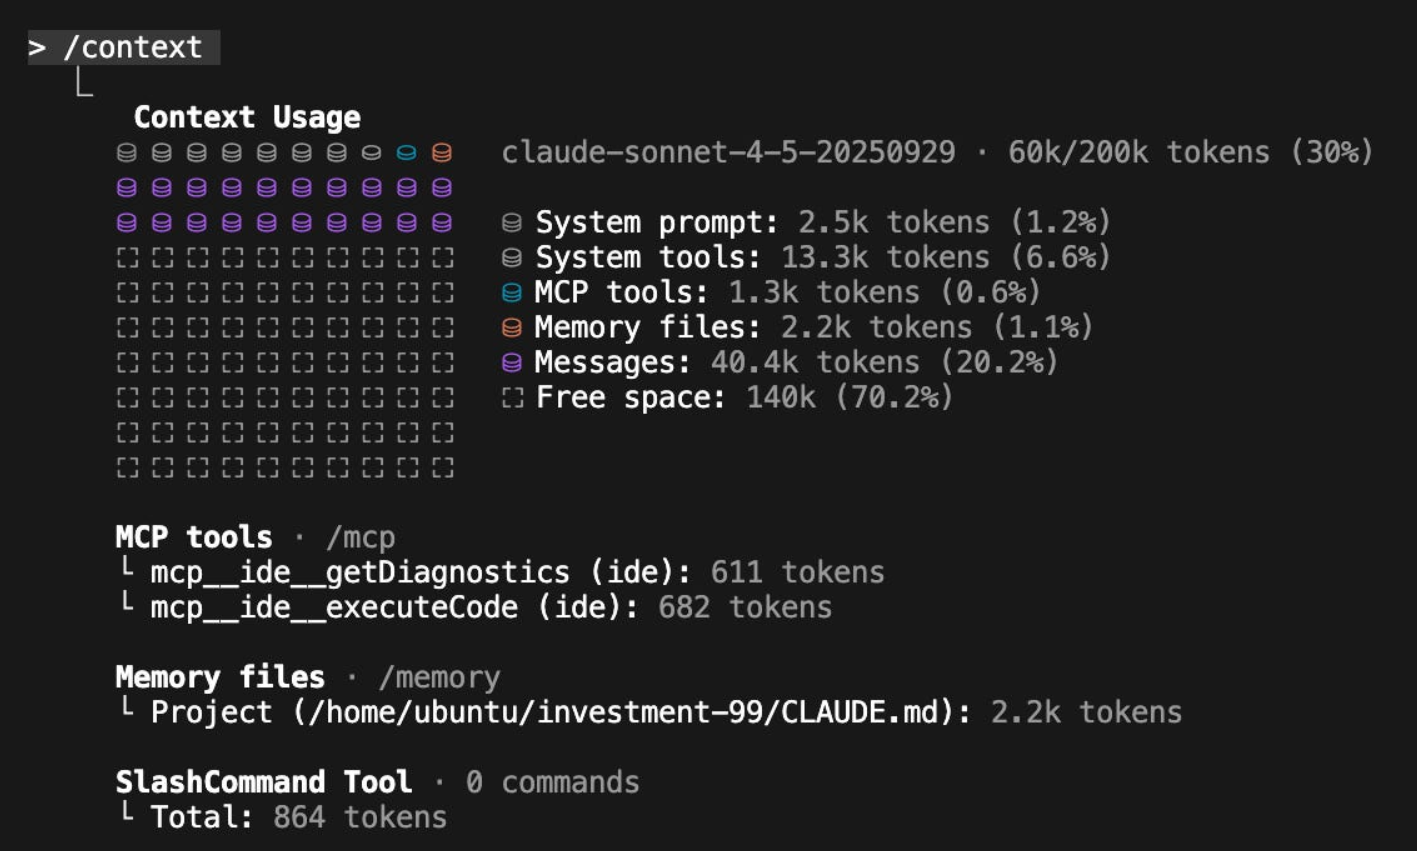Click the Free space legend icon
Image resolution: width=1417 pixels, height=851 pixels.
point(512,398)
